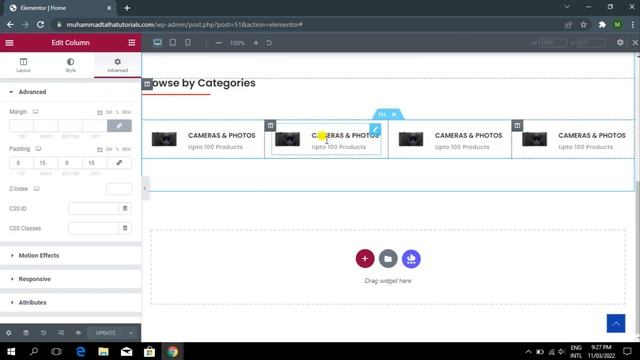This screenshot has height=360, width=640.
Task: Click third Cameras & Photos title
Action: tap(469, 136)
